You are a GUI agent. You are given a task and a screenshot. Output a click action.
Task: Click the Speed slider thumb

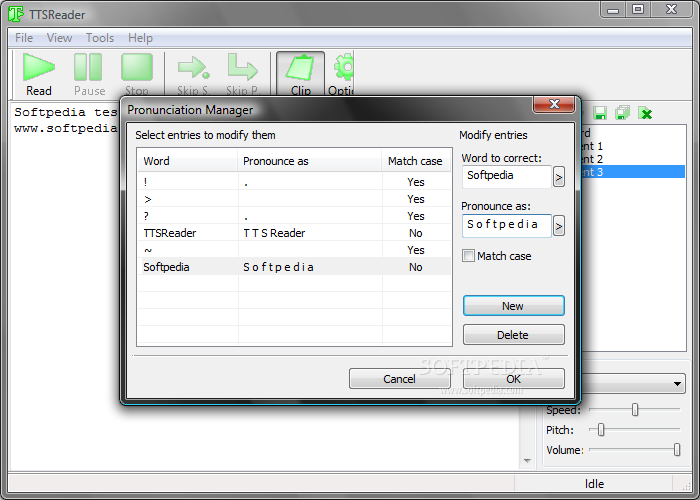[x=635, y=409]
